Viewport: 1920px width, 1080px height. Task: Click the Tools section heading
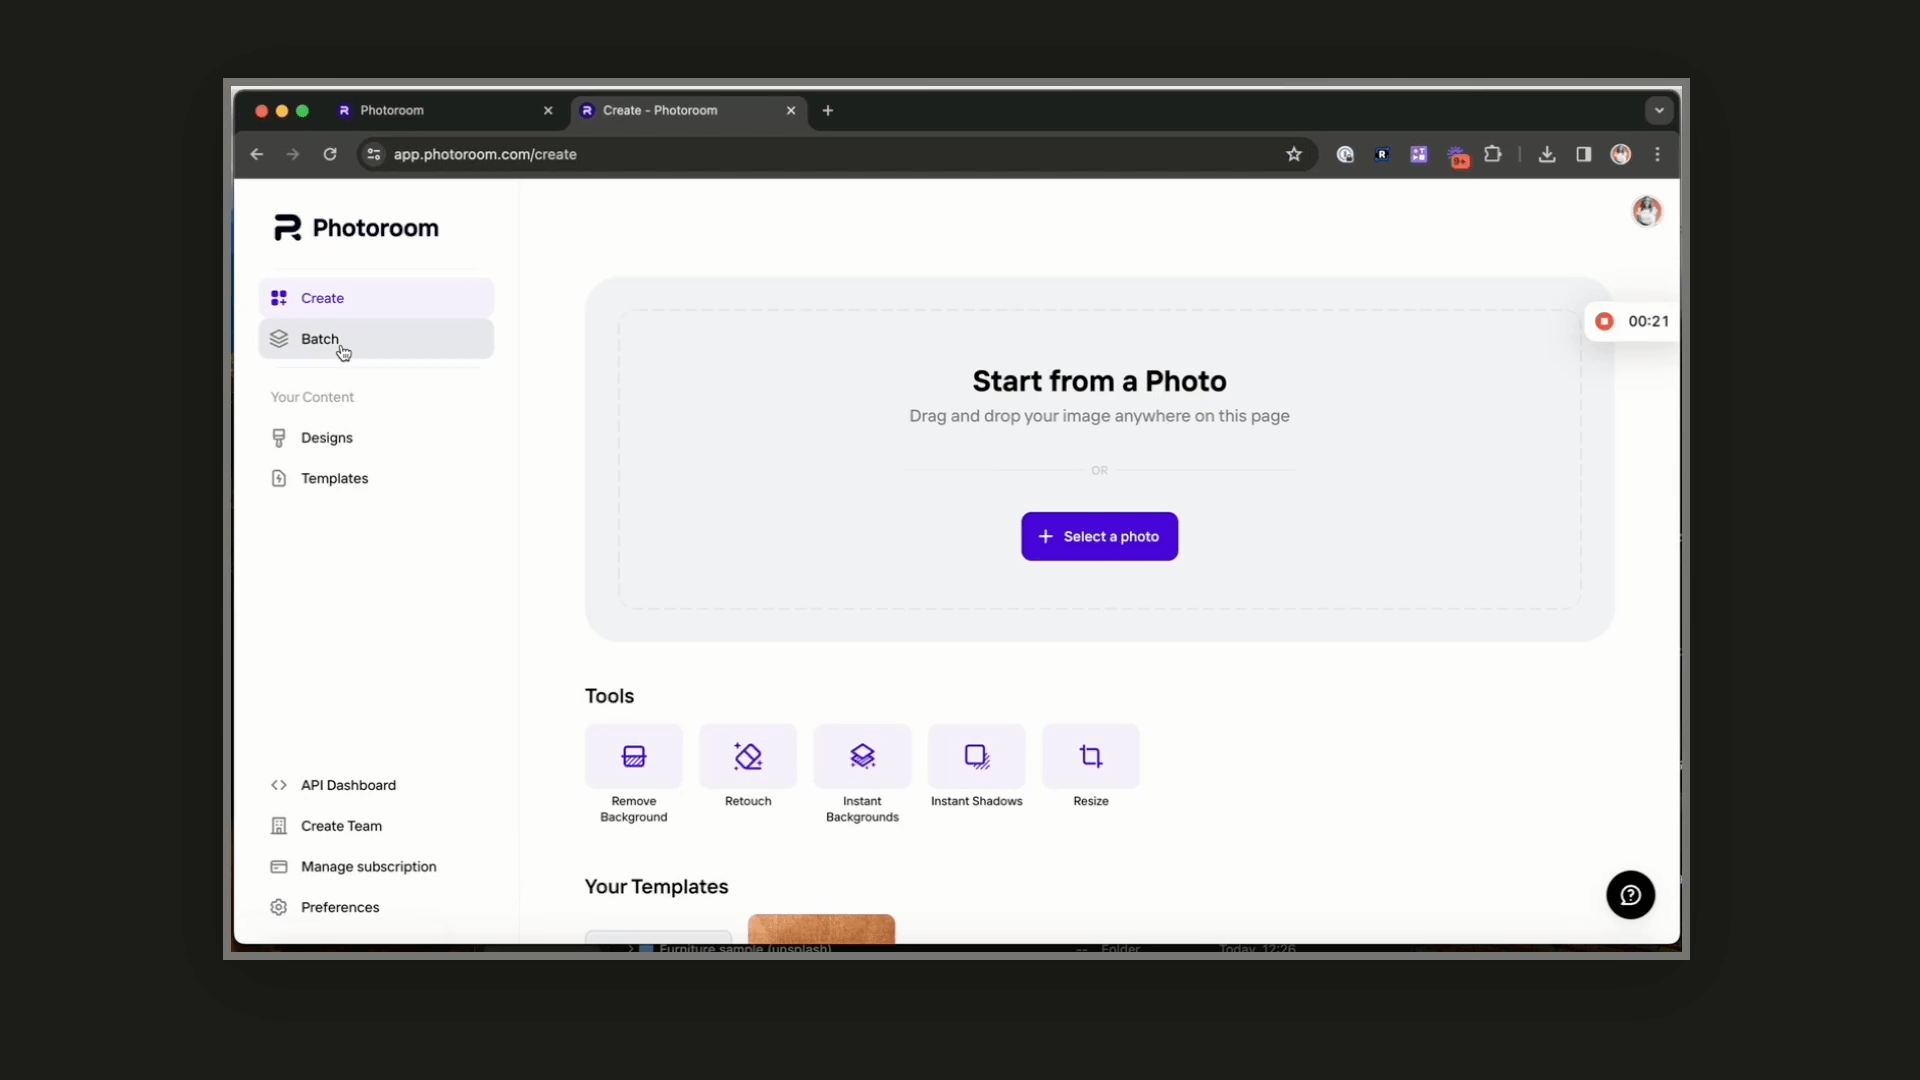pos(609,696)
